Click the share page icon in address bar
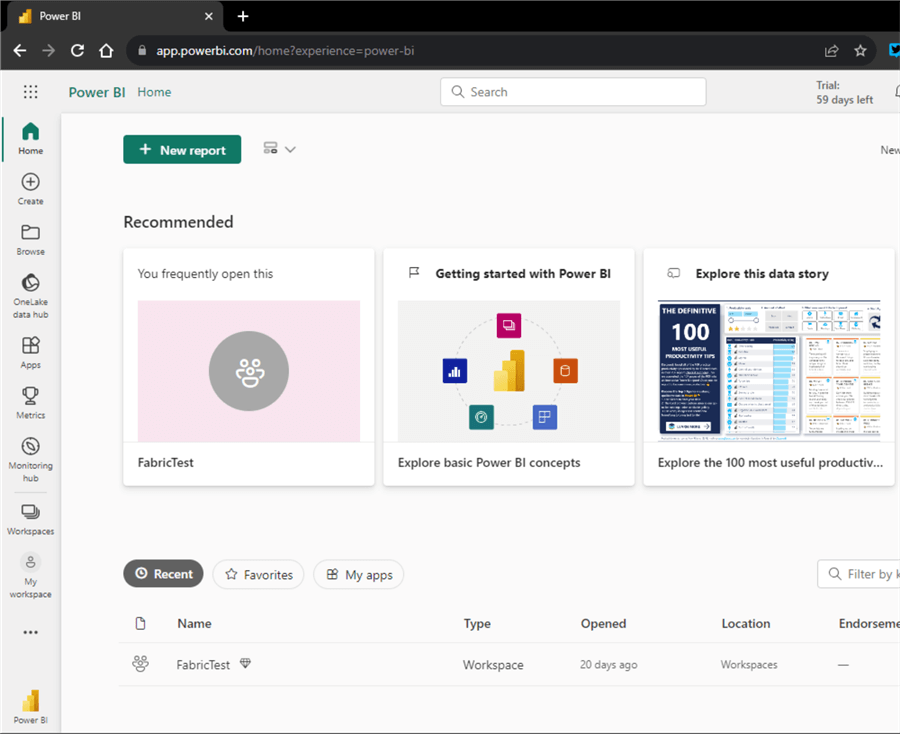900x734 pixels. coord(831,51)
